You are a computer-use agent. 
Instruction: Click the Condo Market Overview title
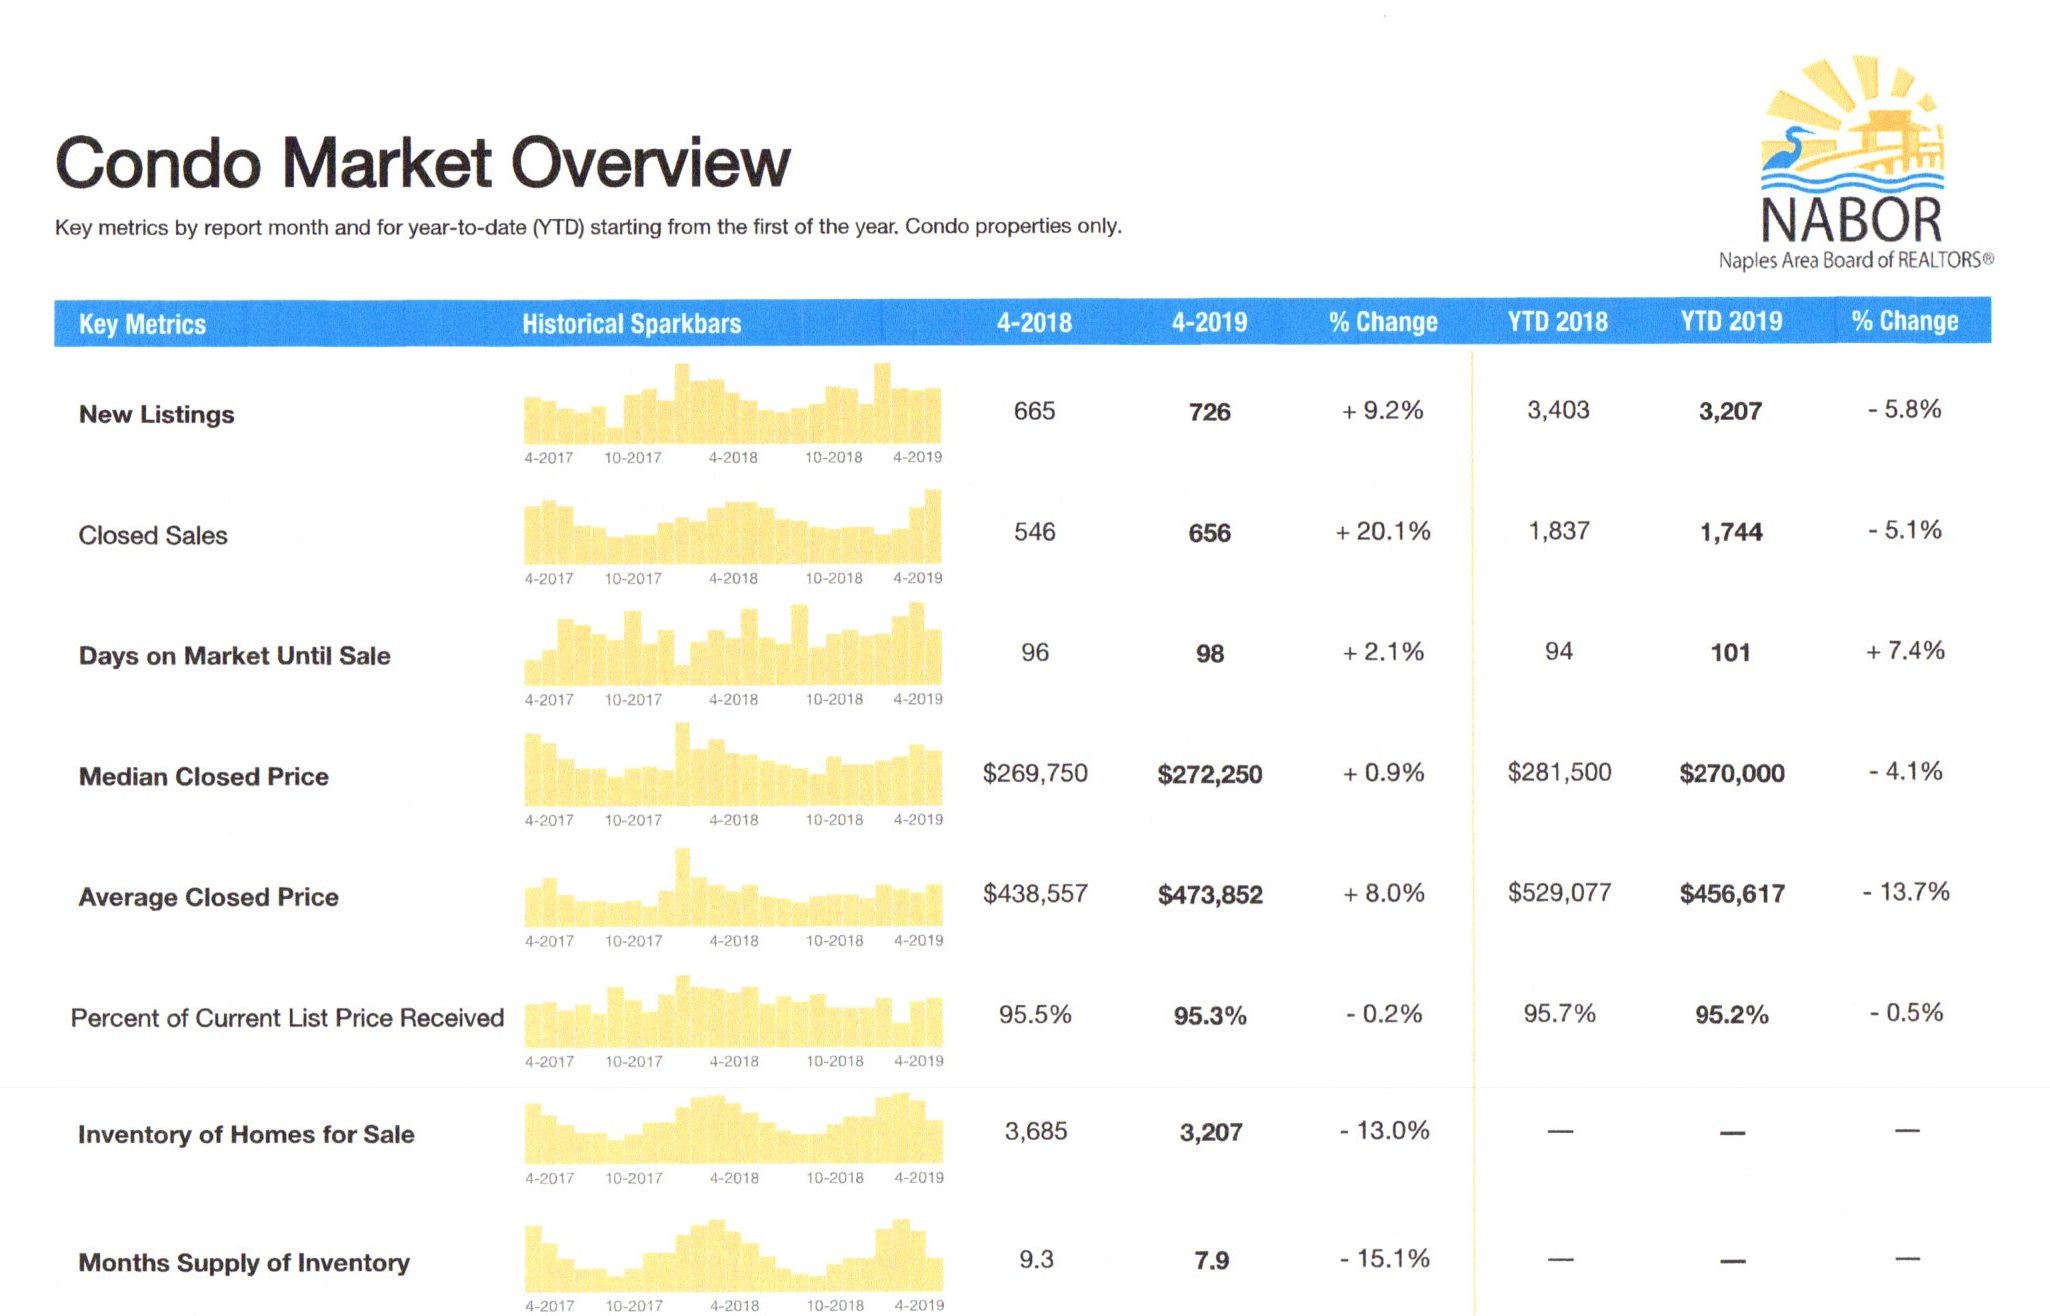(422, 162)
